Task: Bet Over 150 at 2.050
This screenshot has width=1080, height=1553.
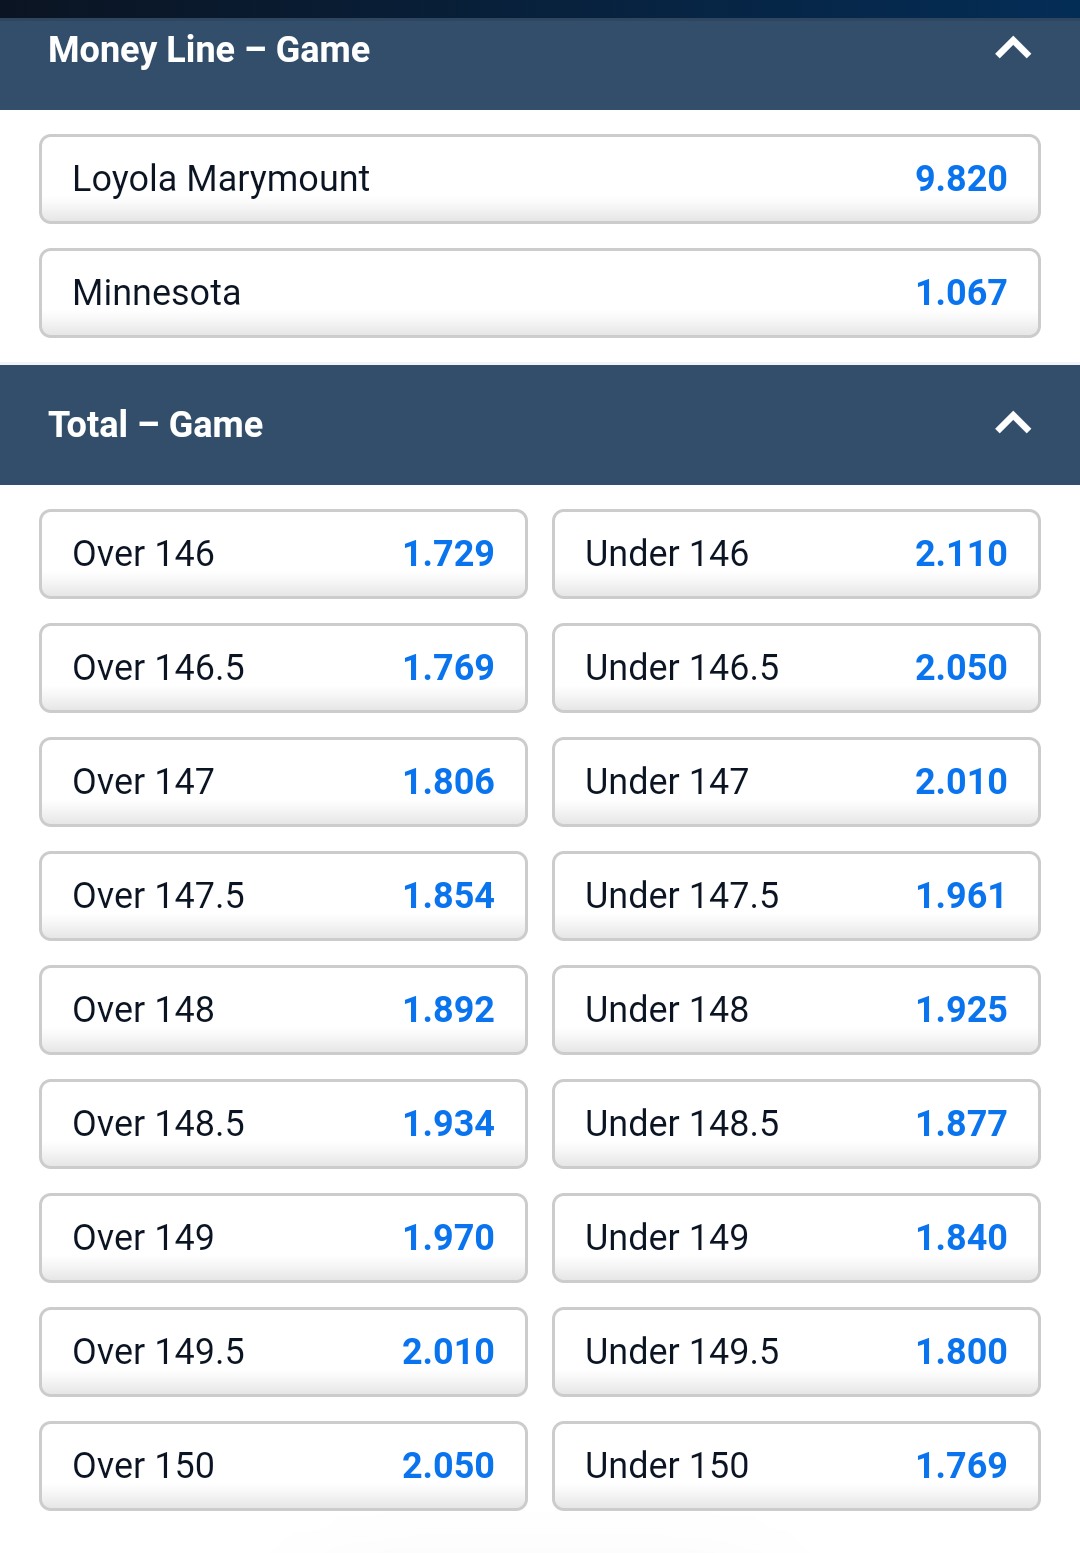Action: (283, 1466)
